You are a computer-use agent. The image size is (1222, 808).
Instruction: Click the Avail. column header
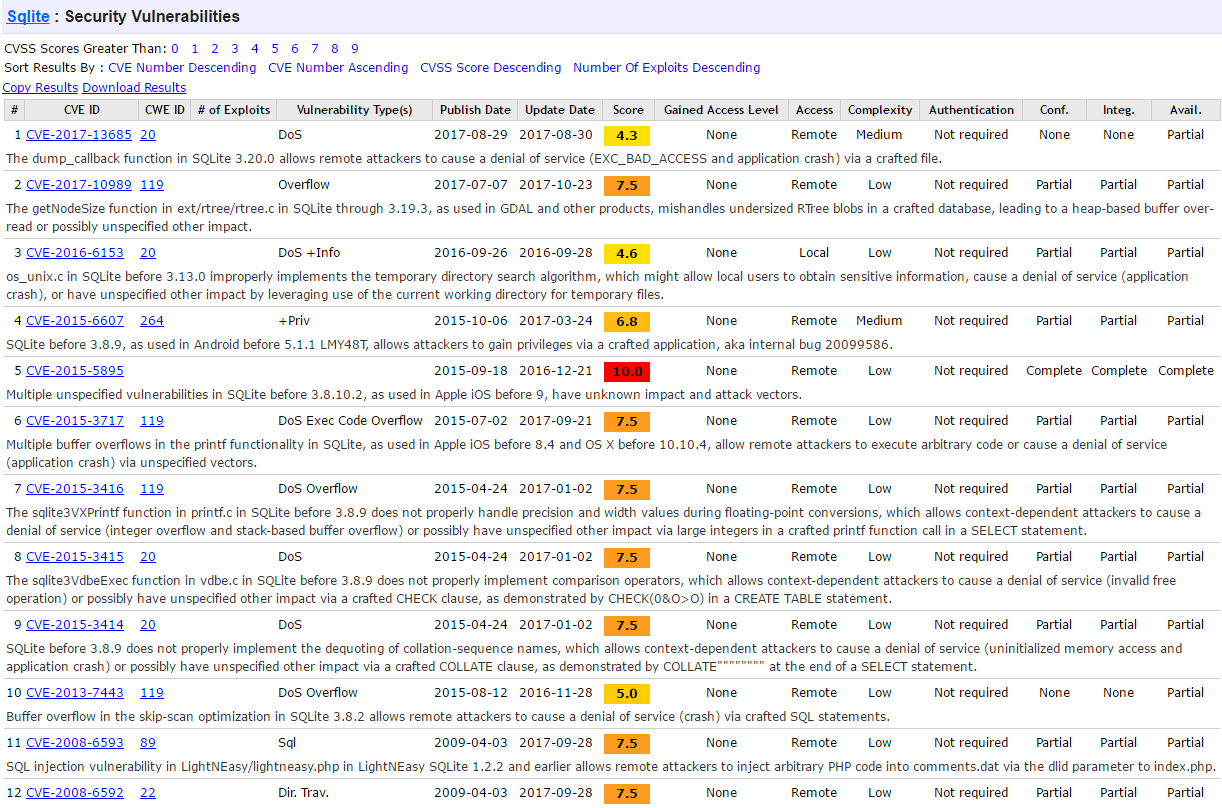tap(1186, 110)
